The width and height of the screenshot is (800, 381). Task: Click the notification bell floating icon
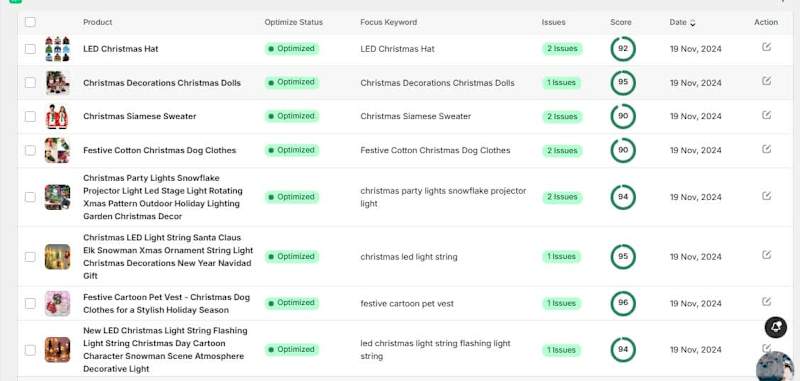pyautogui.click(x=776, y=327)
